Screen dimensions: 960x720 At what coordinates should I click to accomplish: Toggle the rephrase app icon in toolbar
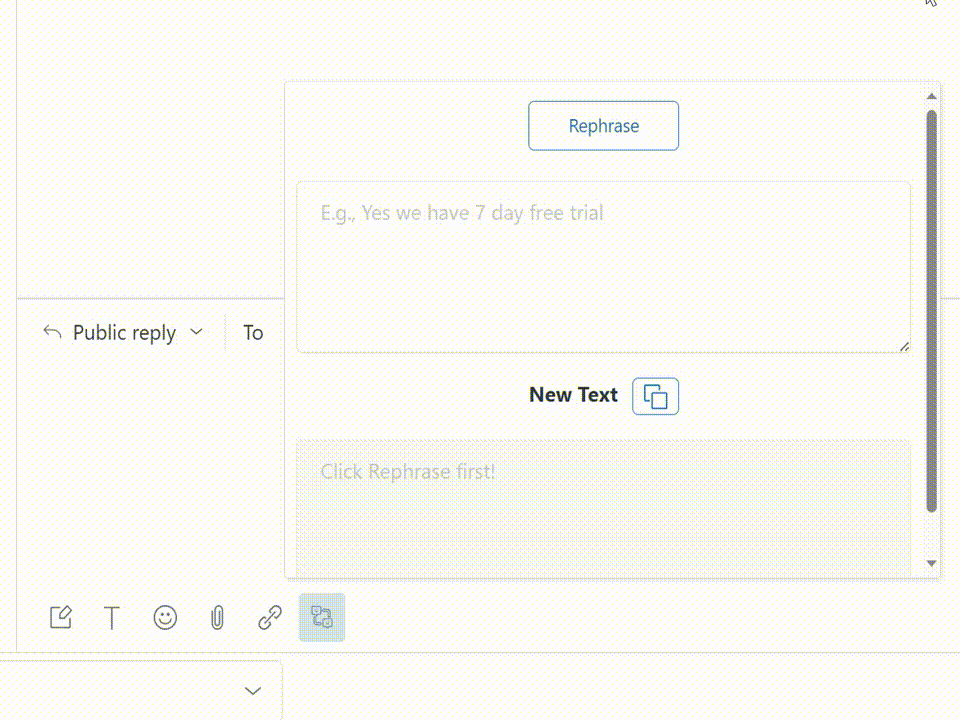322,617
